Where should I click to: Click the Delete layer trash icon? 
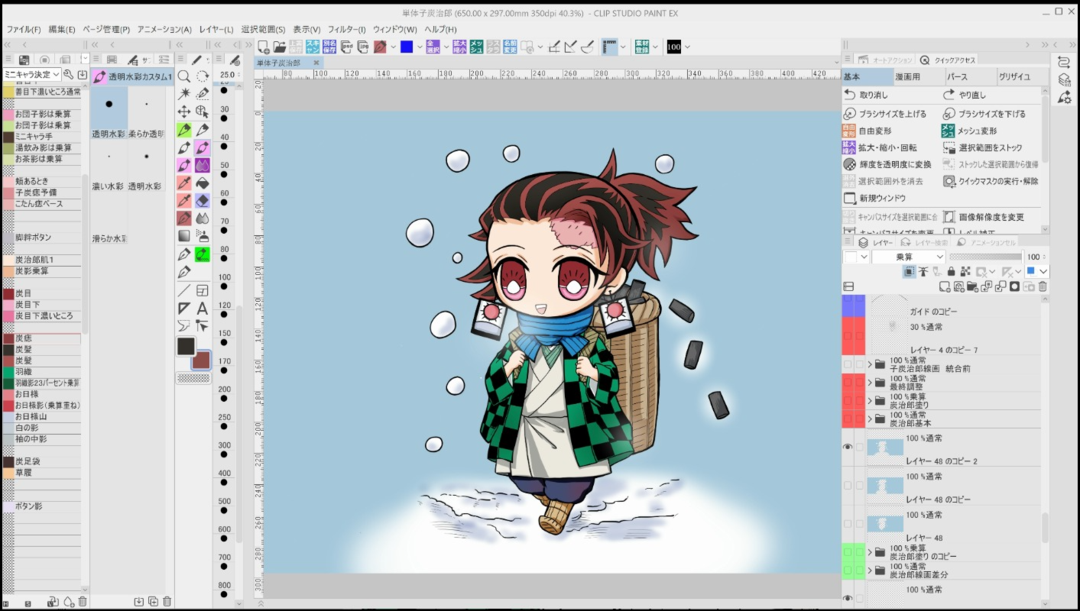coord(1043,287)
